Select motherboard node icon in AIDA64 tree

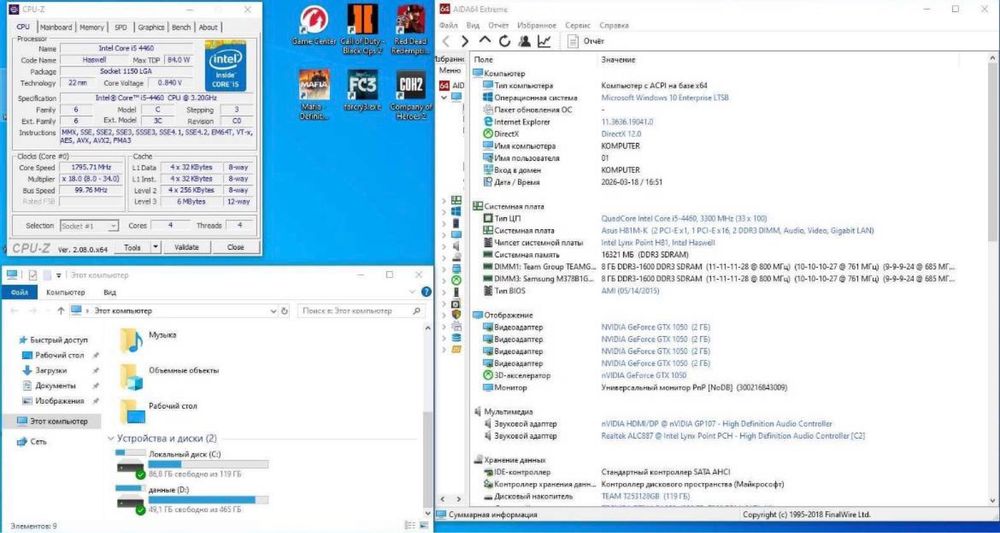point(456,200)
